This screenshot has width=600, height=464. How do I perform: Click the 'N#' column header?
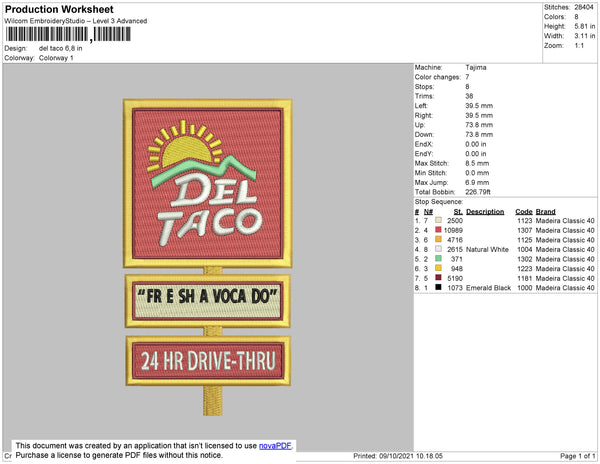(x=428, y=212)
